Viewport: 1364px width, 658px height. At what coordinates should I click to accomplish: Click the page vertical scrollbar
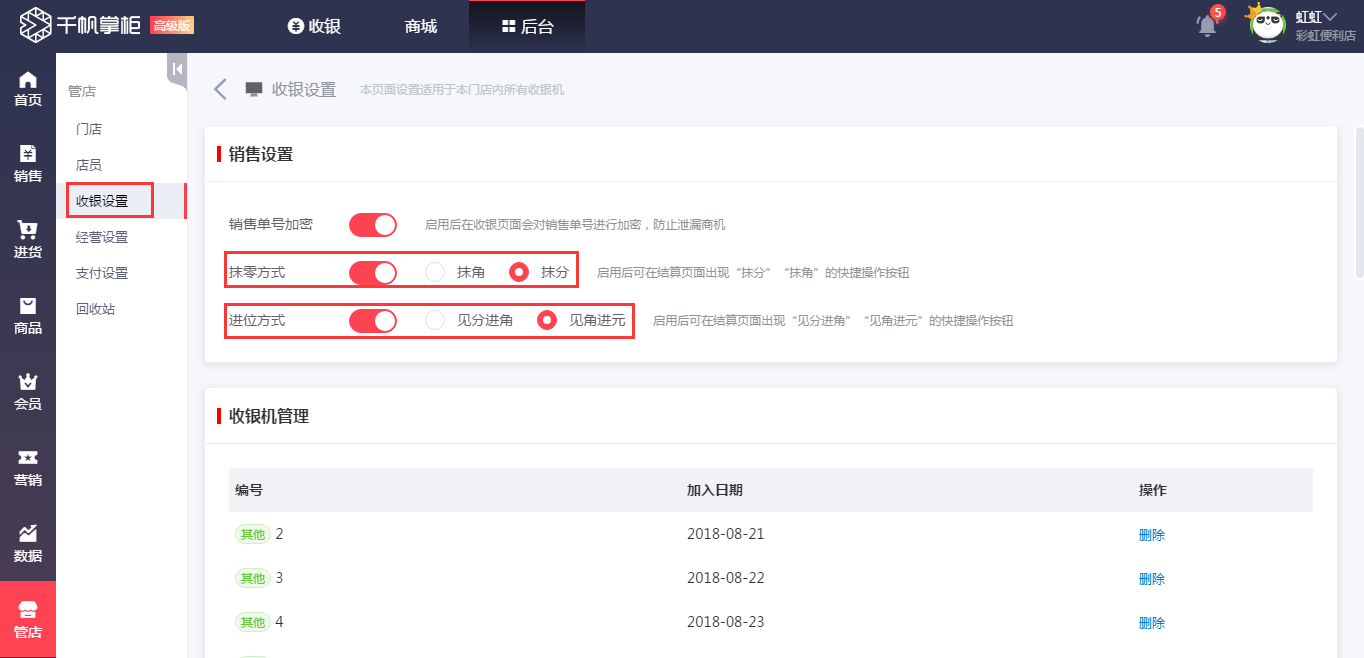[x=1358, y=200]
